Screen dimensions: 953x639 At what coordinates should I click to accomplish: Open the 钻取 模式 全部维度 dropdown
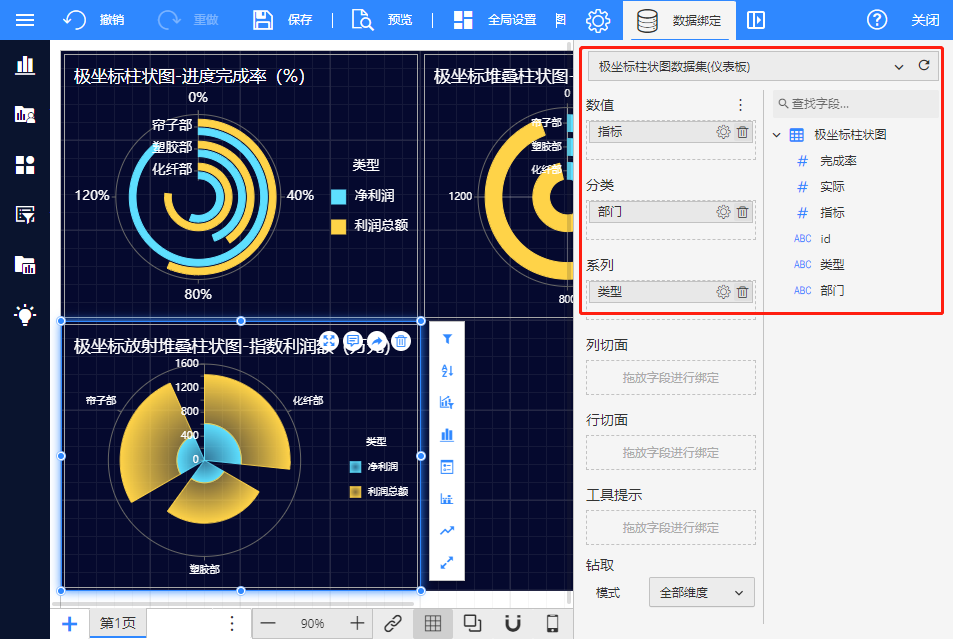coord(701,593)
